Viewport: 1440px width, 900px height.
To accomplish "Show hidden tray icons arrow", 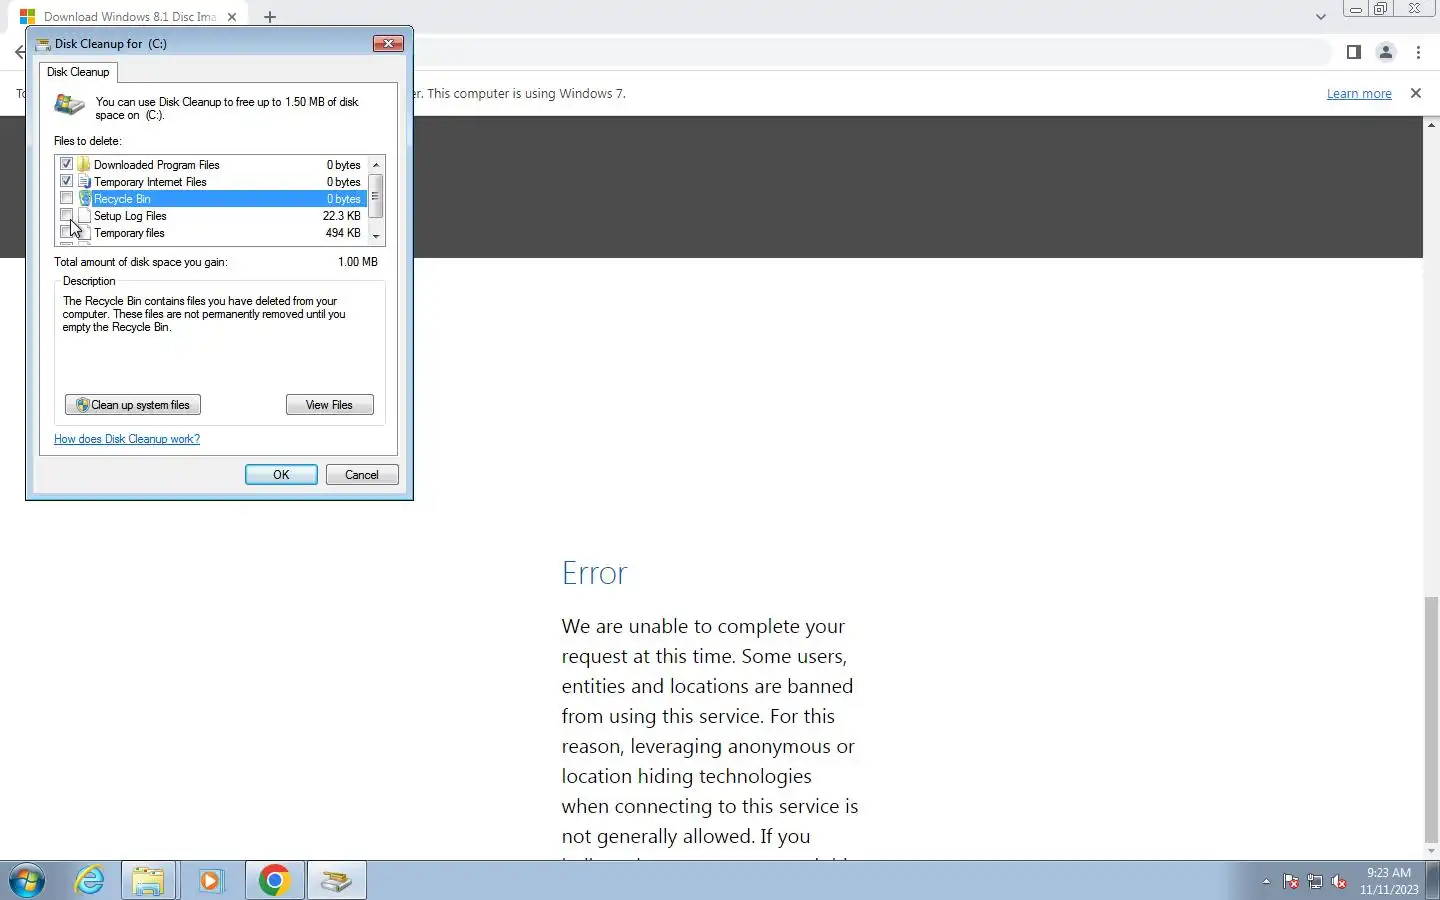I will pyautogui.click(x=1266, y=882).
